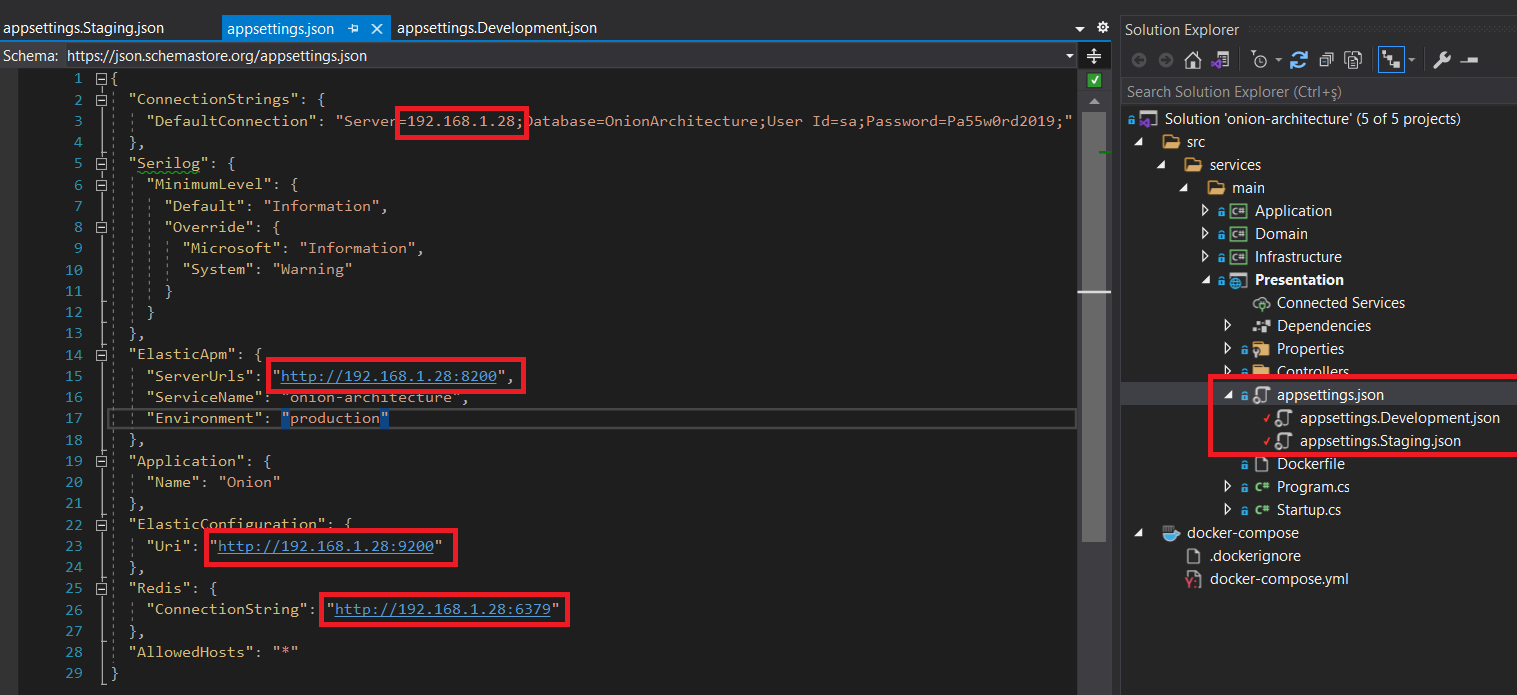Click the Back navigation arrow in Solution Explorer
The height and width of the screenshot is (695, 1517).
[x=1139, y=60]
